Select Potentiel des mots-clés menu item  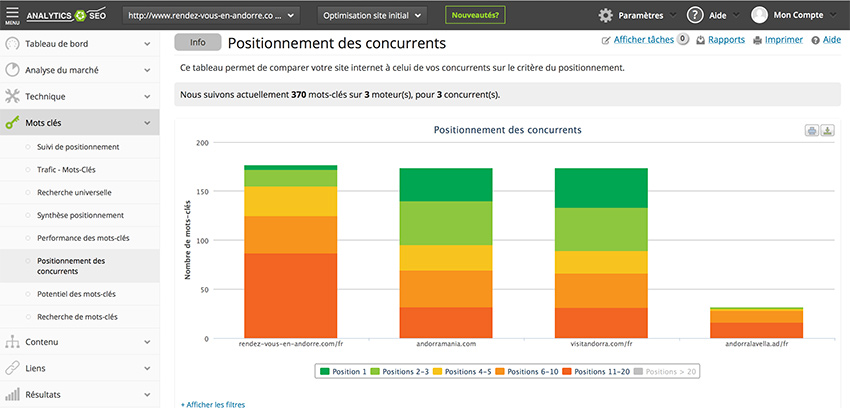(x=76, y=294)
